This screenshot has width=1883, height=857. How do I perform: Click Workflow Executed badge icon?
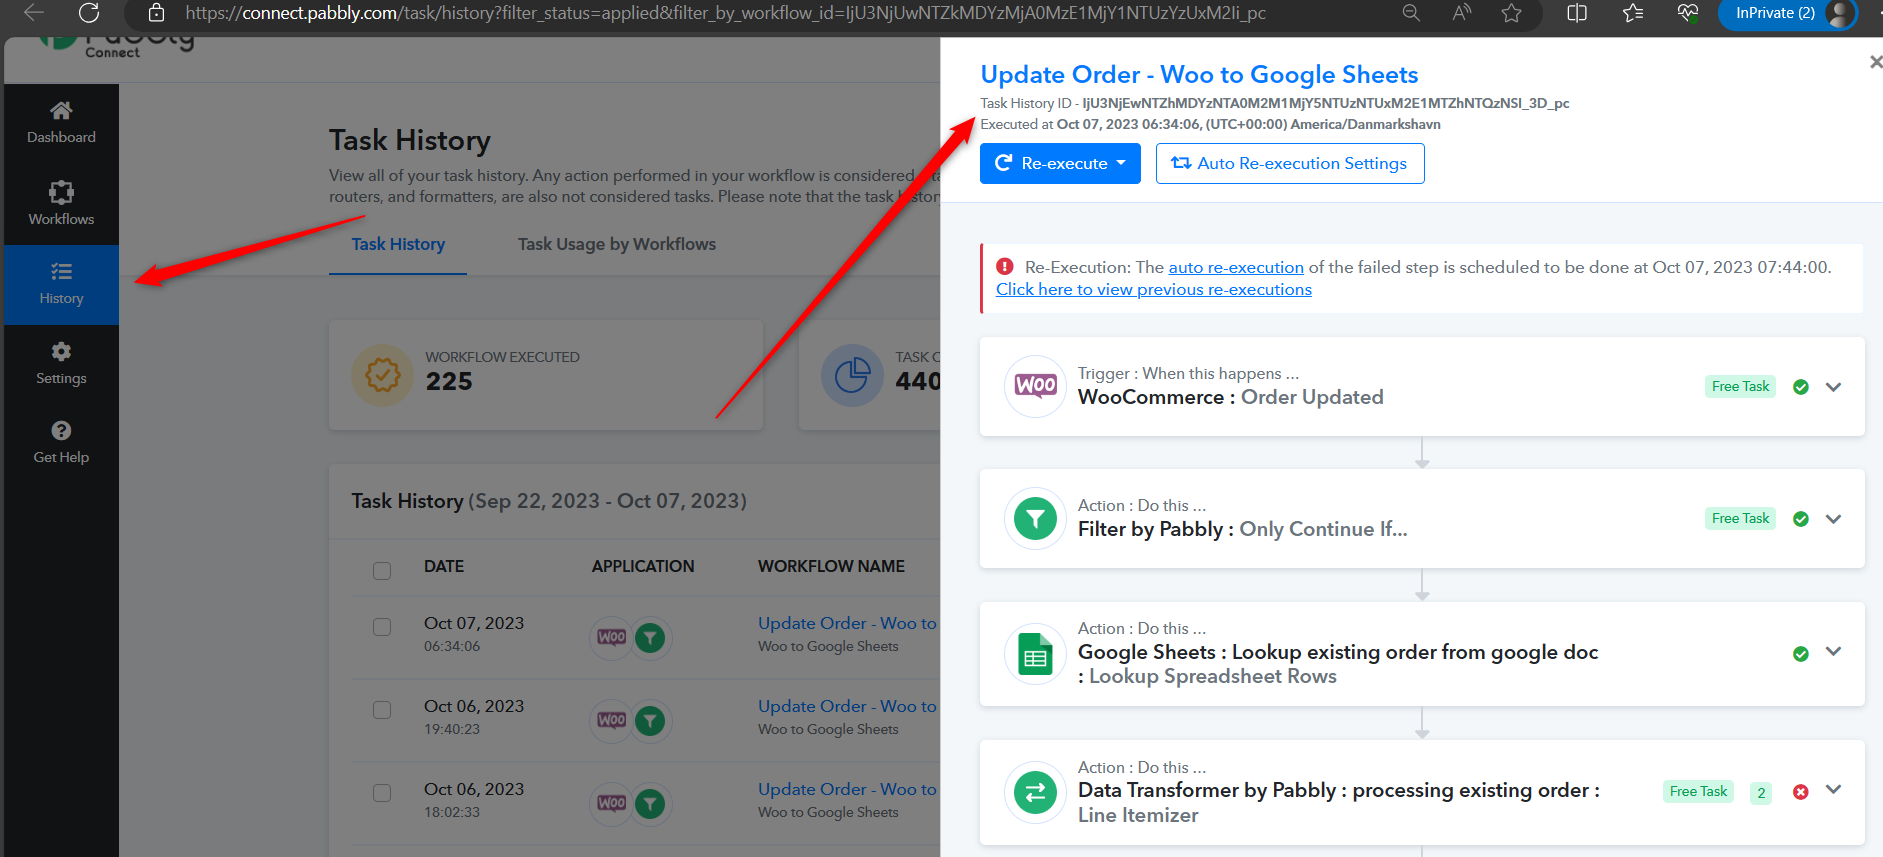pos(382,375)
